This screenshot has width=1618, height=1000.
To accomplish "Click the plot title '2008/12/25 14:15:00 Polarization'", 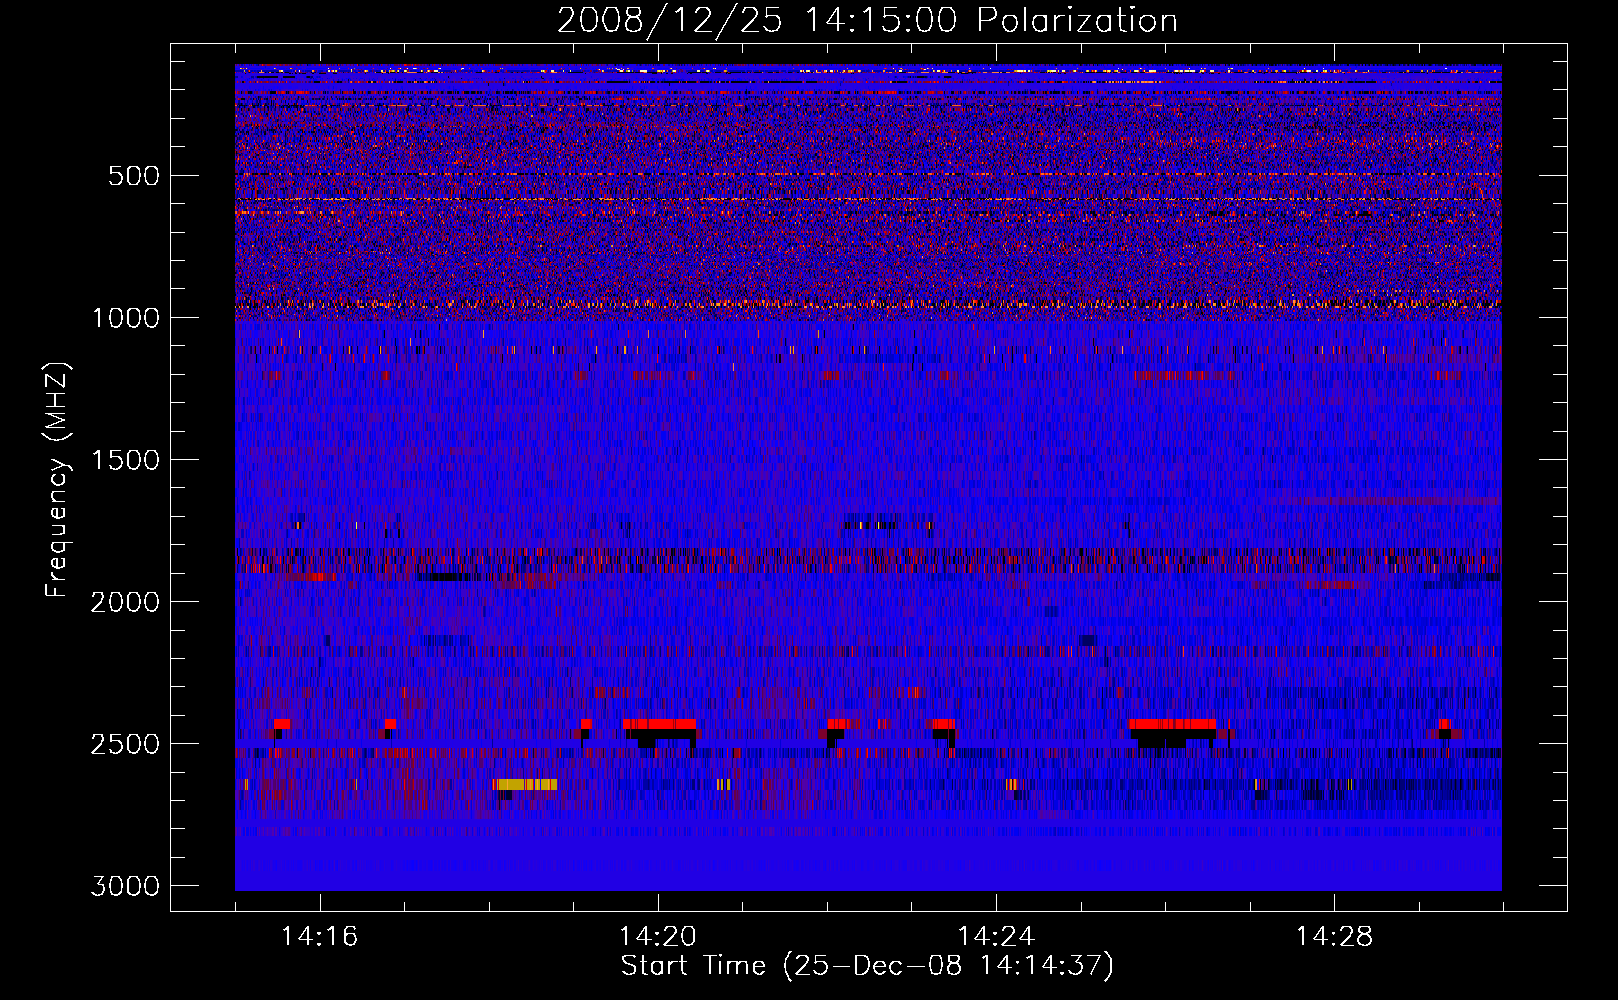I will tap(867, 20).
